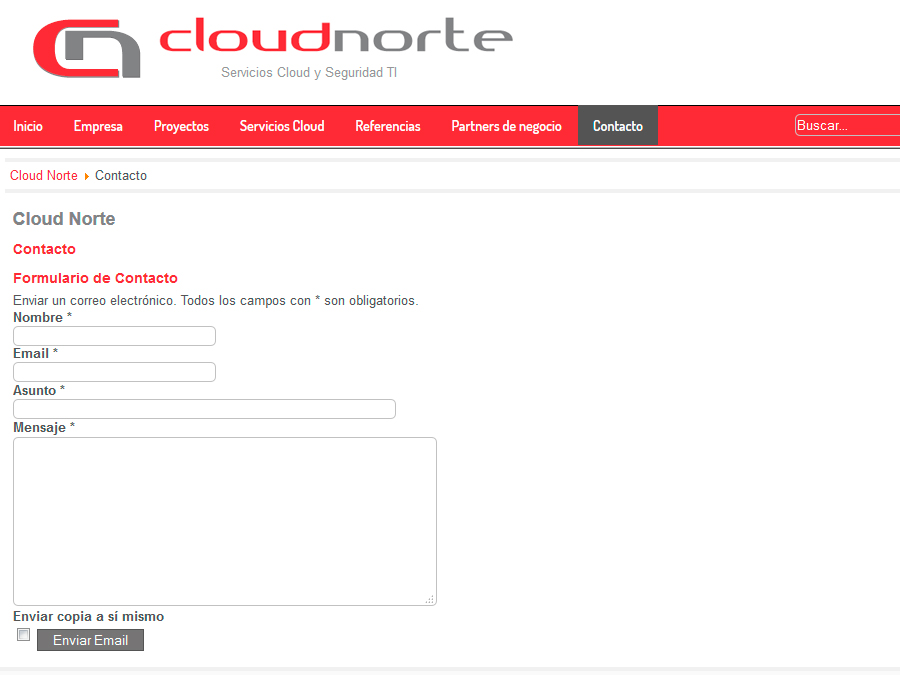Click the Email * field label
Viewport: 900px width, 675px height.
pos(36,354)
